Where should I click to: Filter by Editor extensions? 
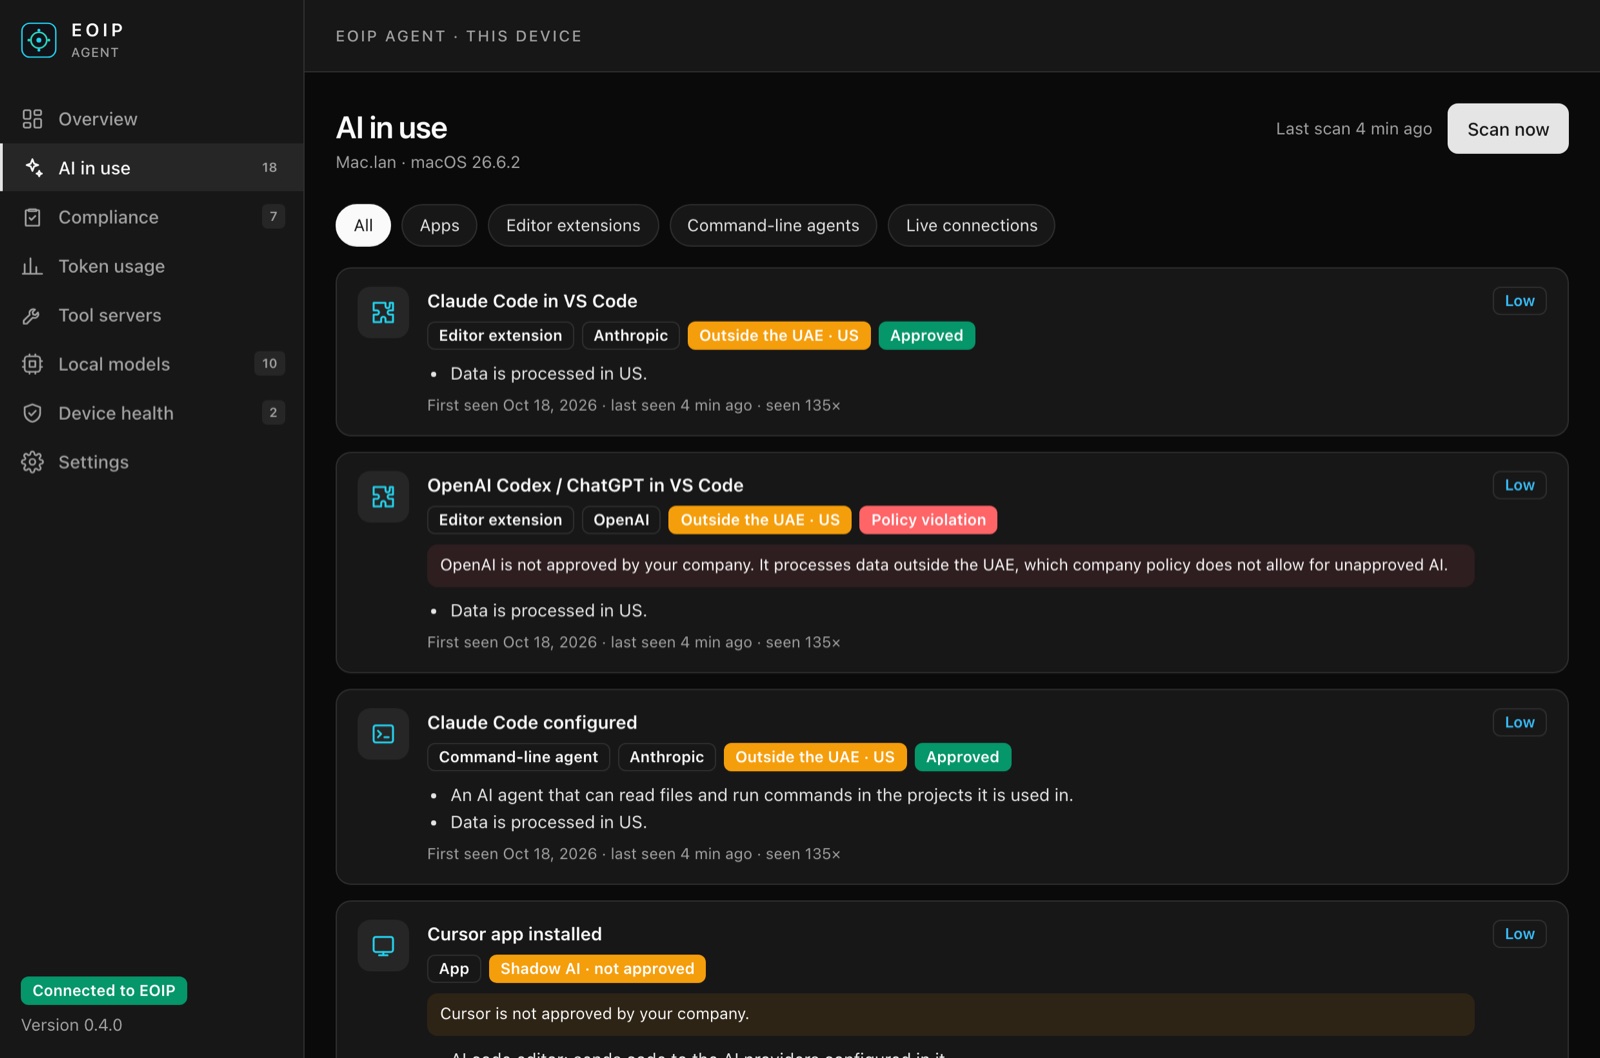pyautogui.click(x=573, y=225)
